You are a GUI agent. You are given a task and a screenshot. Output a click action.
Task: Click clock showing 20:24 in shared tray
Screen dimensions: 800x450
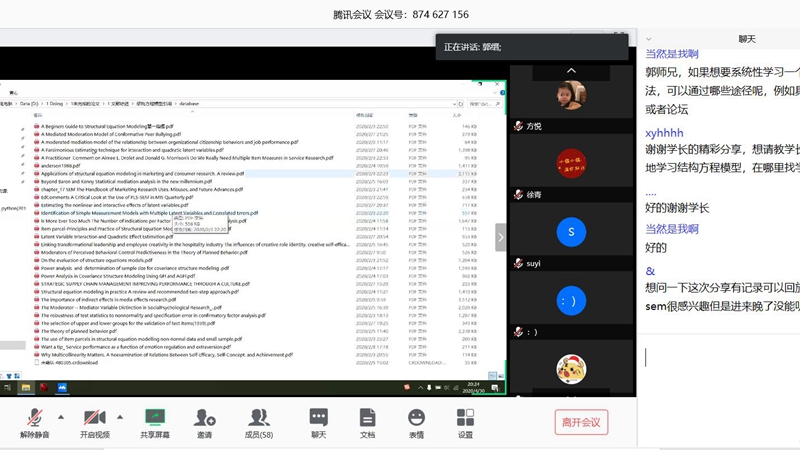(x=473, y=388)
